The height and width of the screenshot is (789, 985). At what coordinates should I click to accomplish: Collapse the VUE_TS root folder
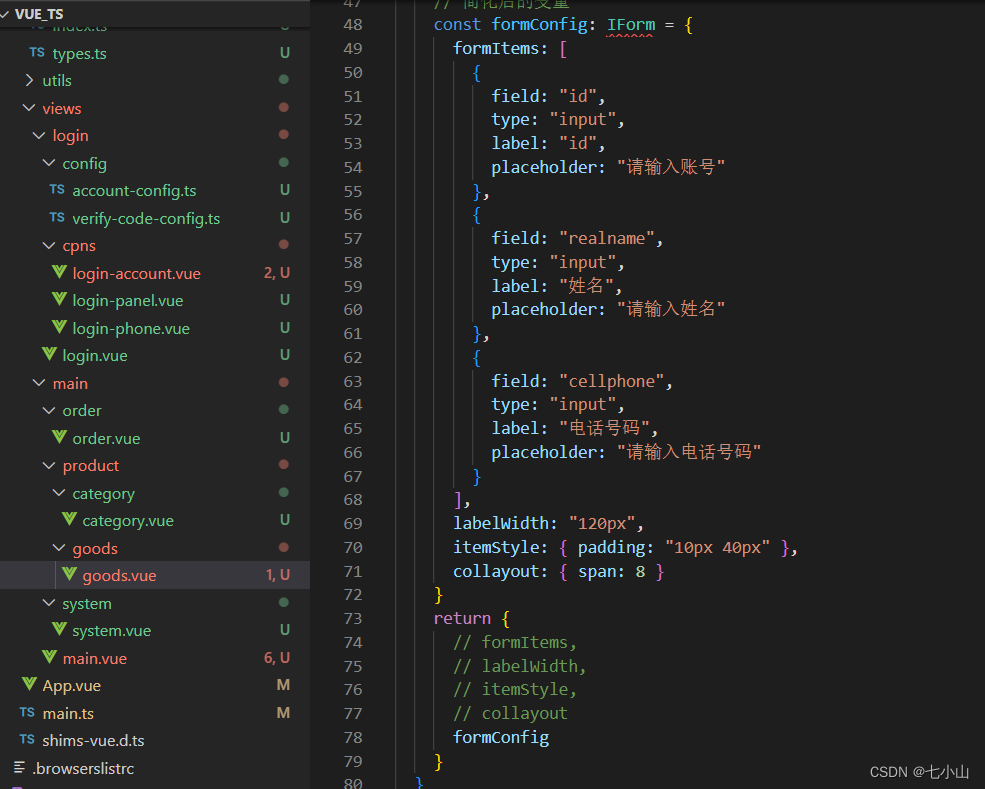(7, 14)
